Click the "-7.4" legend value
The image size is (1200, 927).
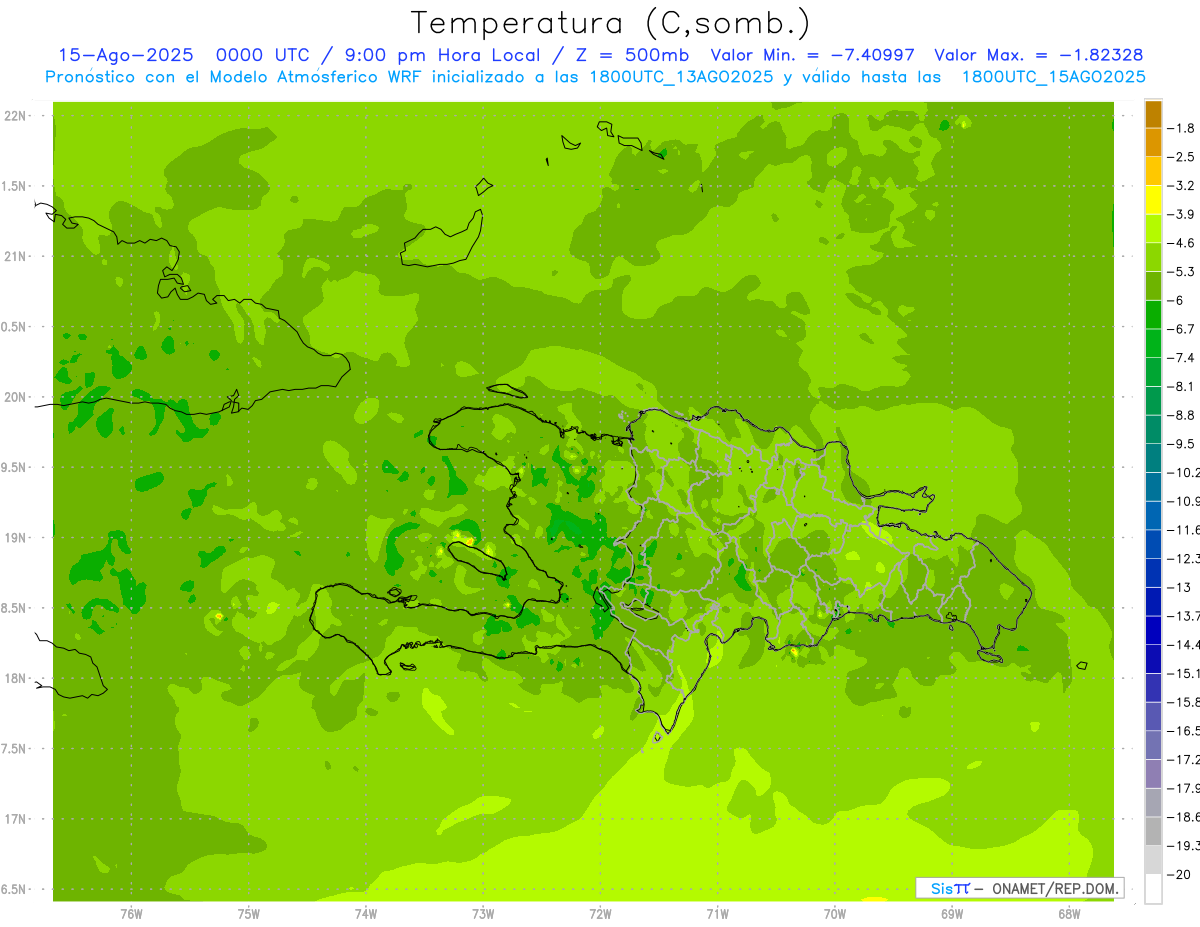pos(1181,357)
